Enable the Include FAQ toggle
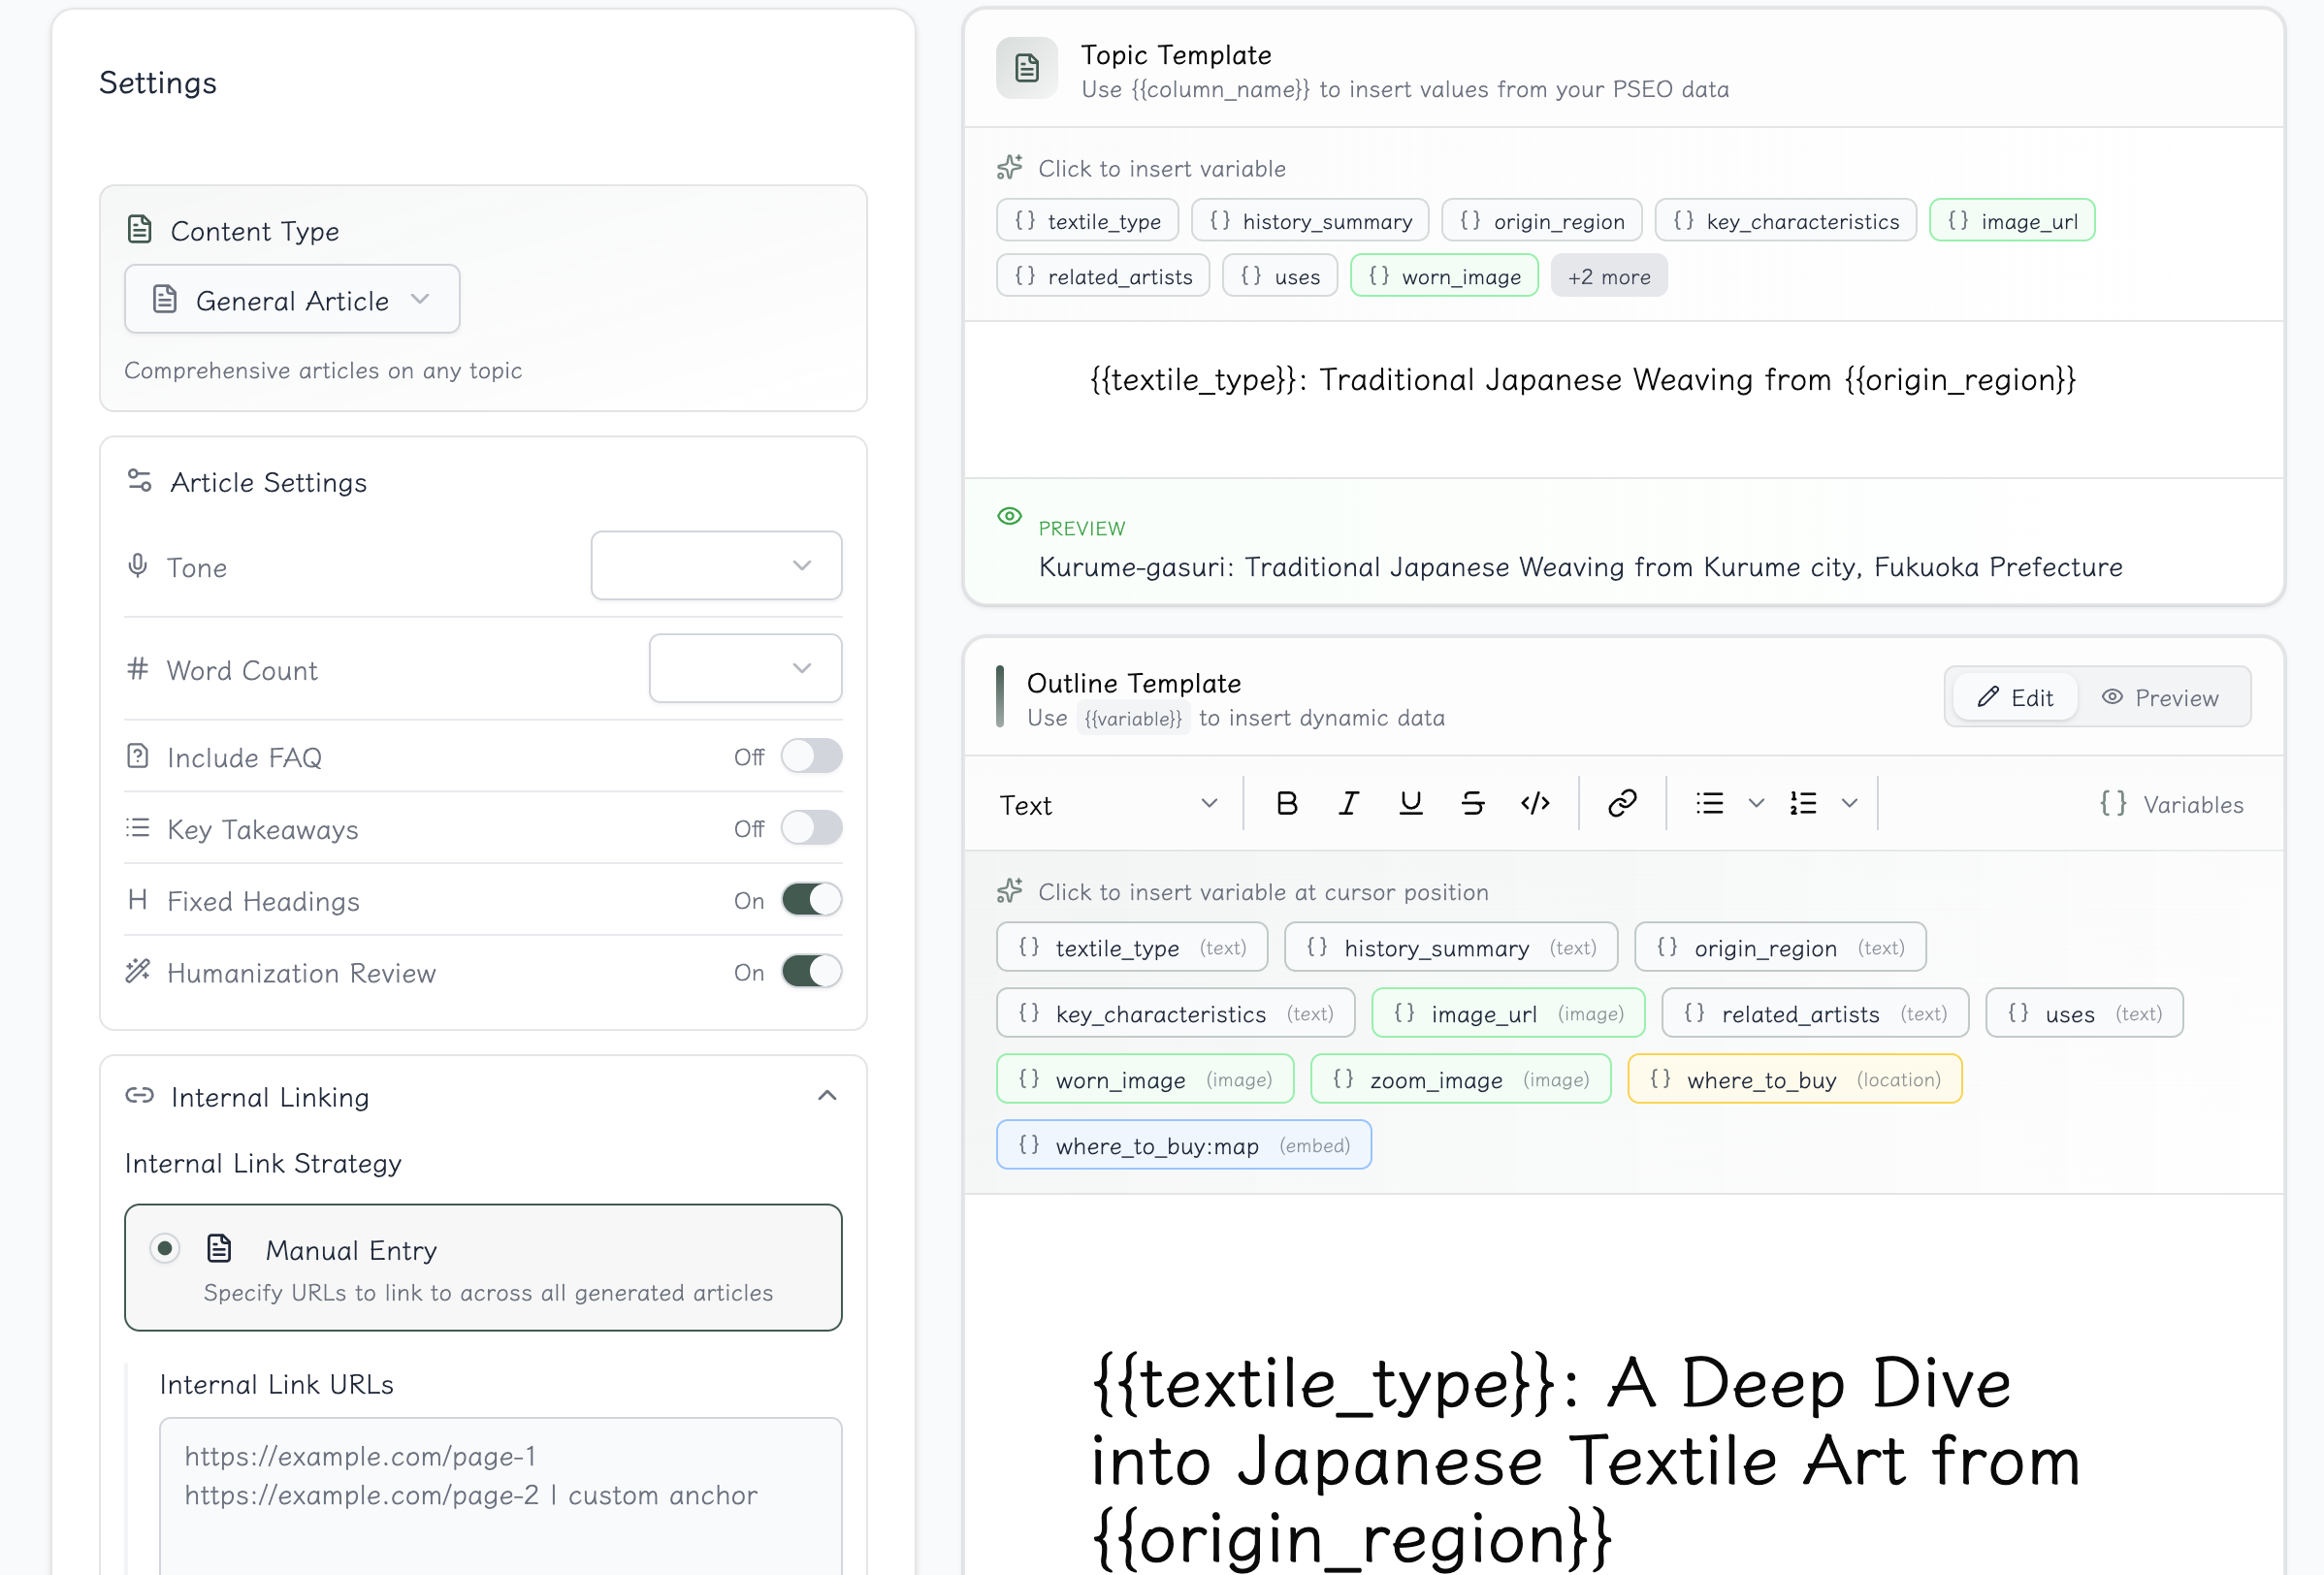This screenshot has height=1575, width=2324. point(811,757)
